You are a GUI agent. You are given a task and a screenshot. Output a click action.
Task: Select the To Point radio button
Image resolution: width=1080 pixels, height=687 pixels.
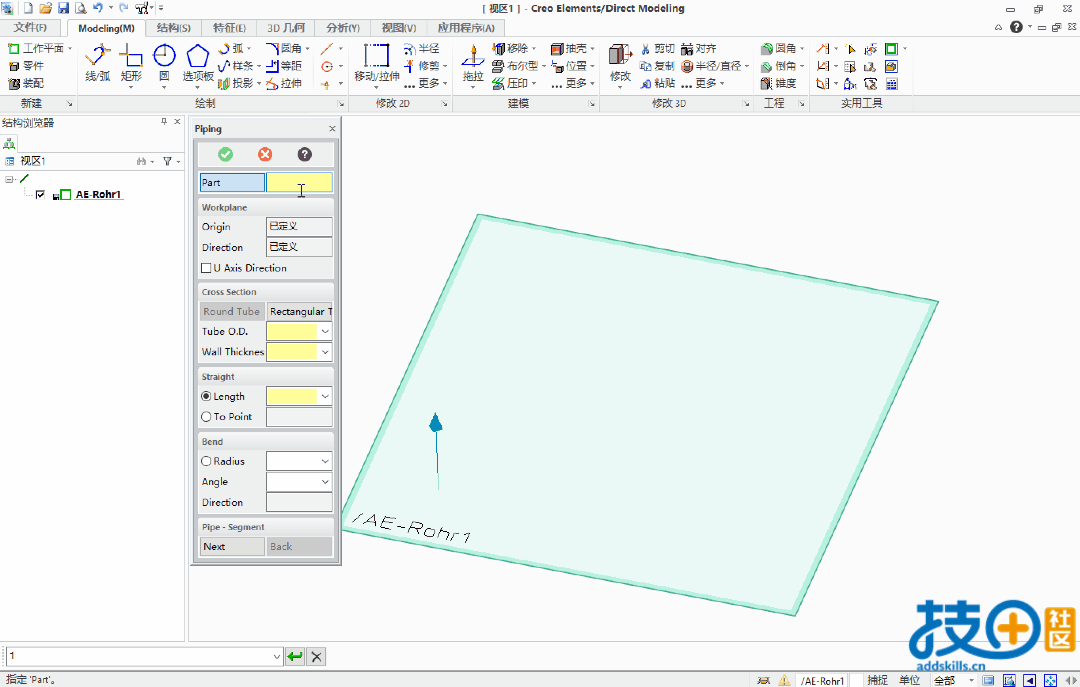[x=206, y=417]
